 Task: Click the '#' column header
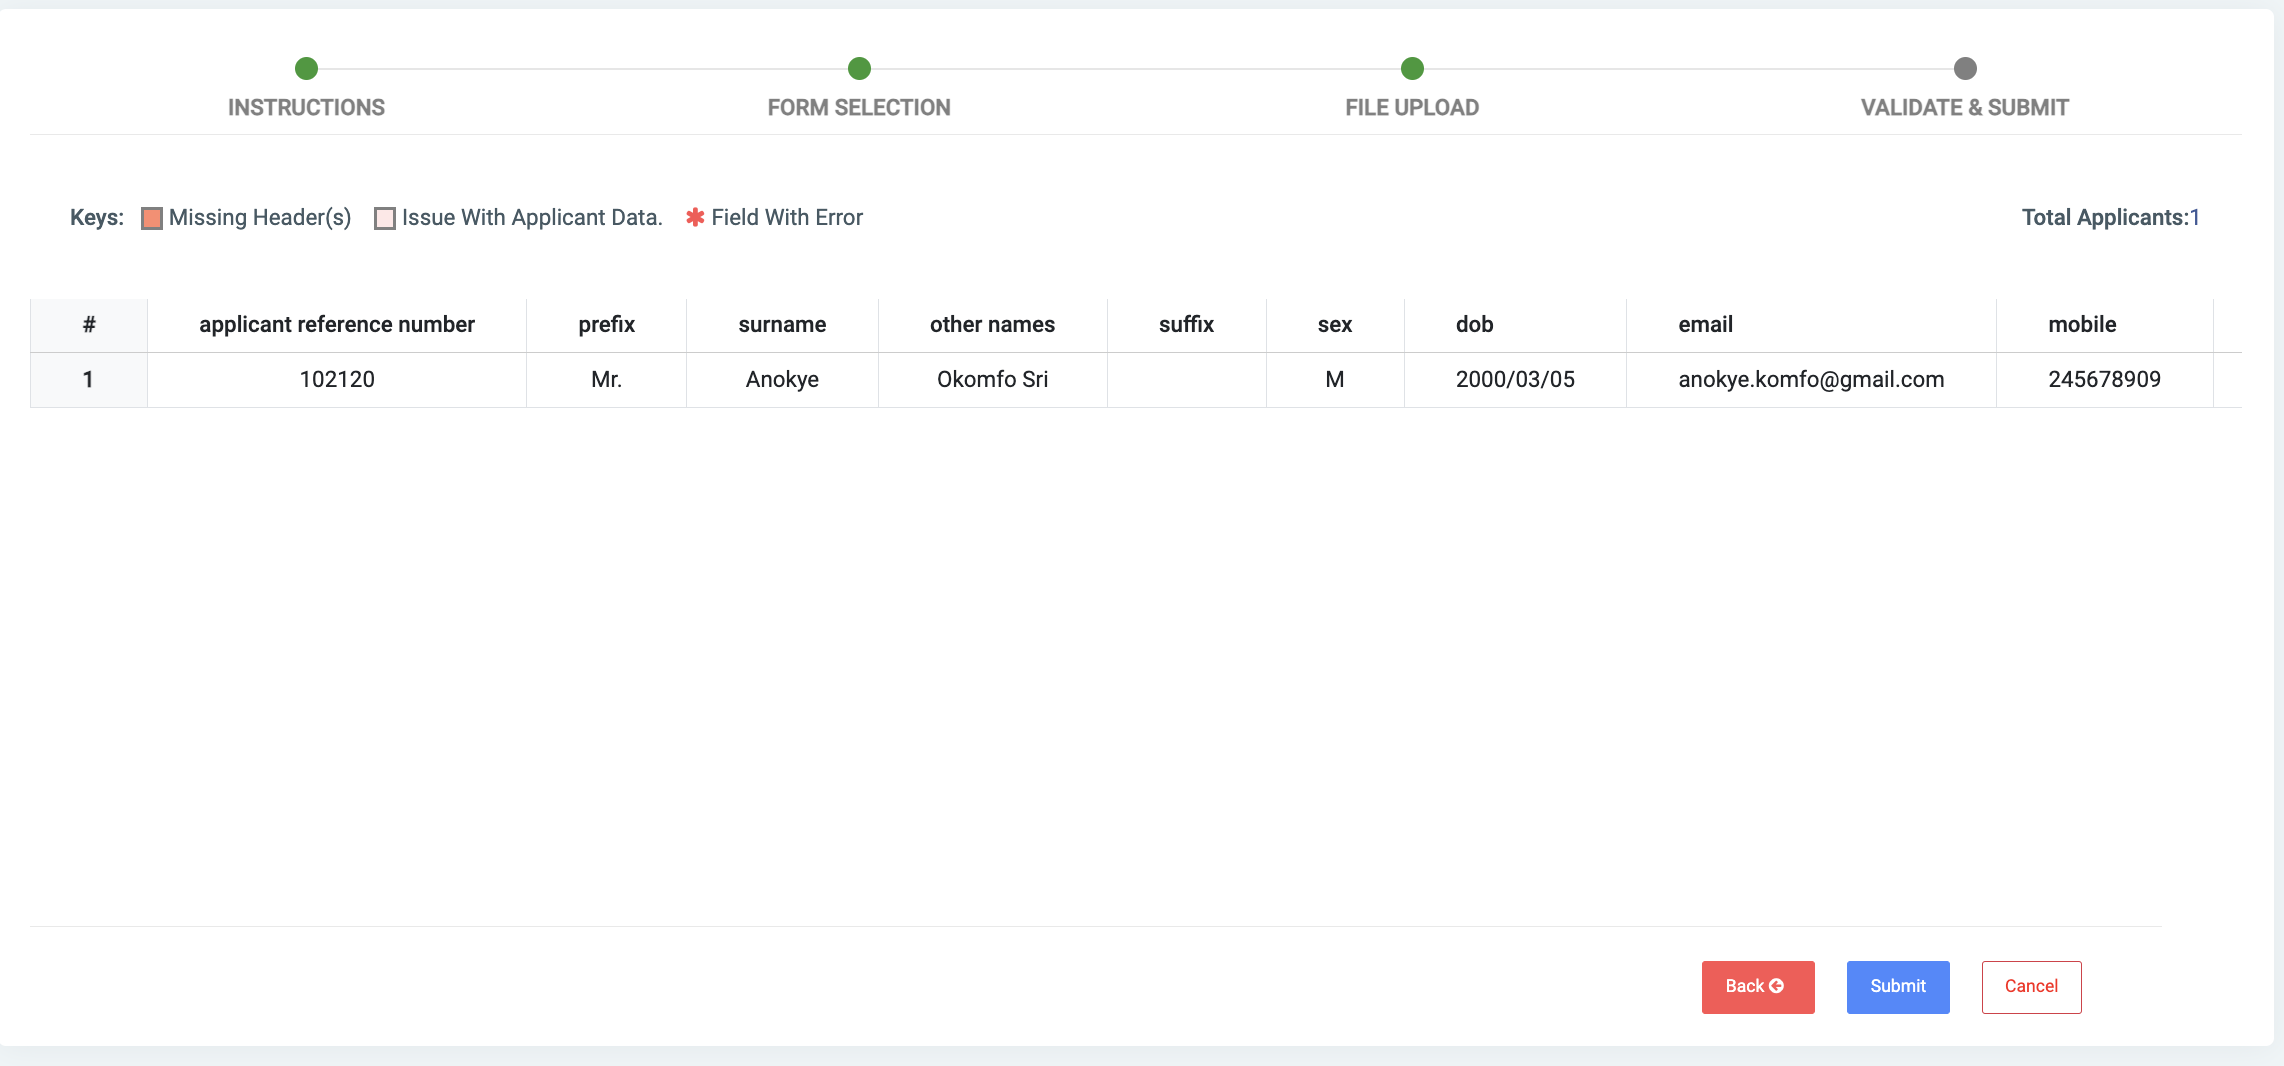89,325
